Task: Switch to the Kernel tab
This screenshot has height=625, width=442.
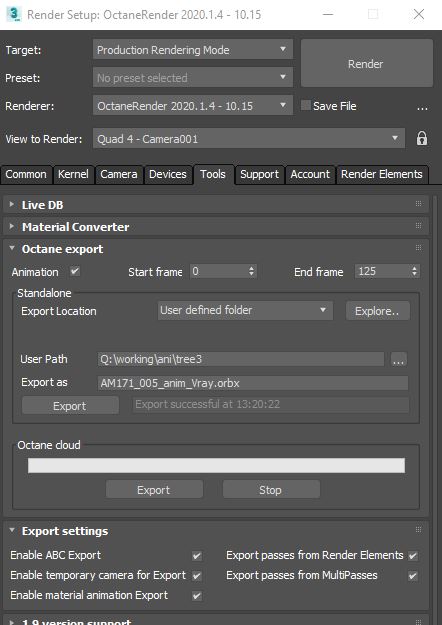Action: 73,175
